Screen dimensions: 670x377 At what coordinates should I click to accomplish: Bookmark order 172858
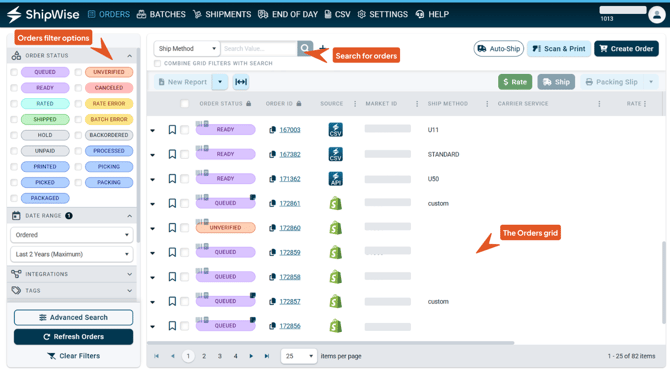172,277
